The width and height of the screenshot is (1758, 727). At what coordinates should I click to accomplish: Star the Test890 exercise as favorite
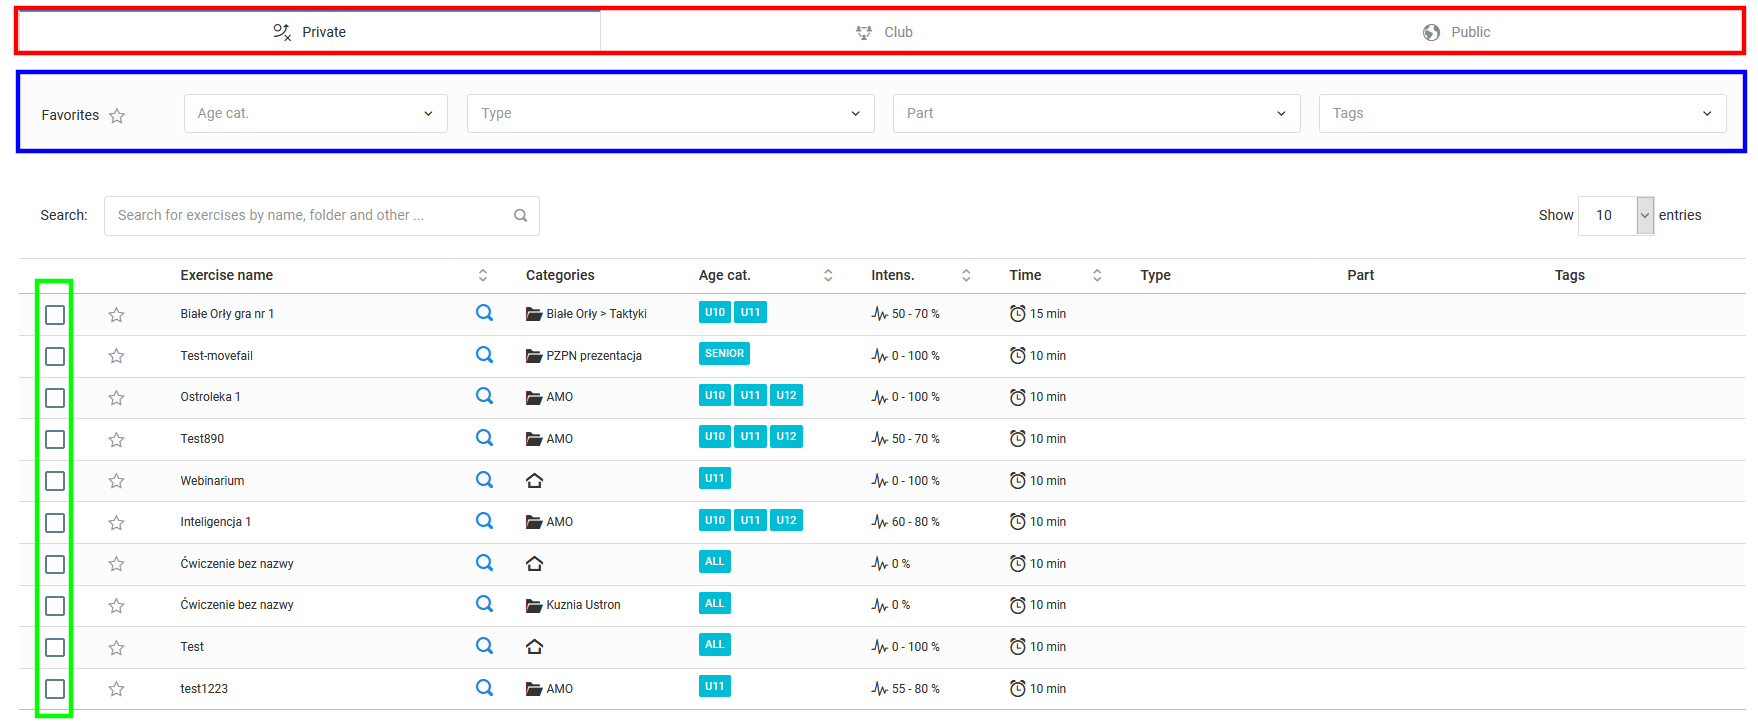tap(116, 440)
